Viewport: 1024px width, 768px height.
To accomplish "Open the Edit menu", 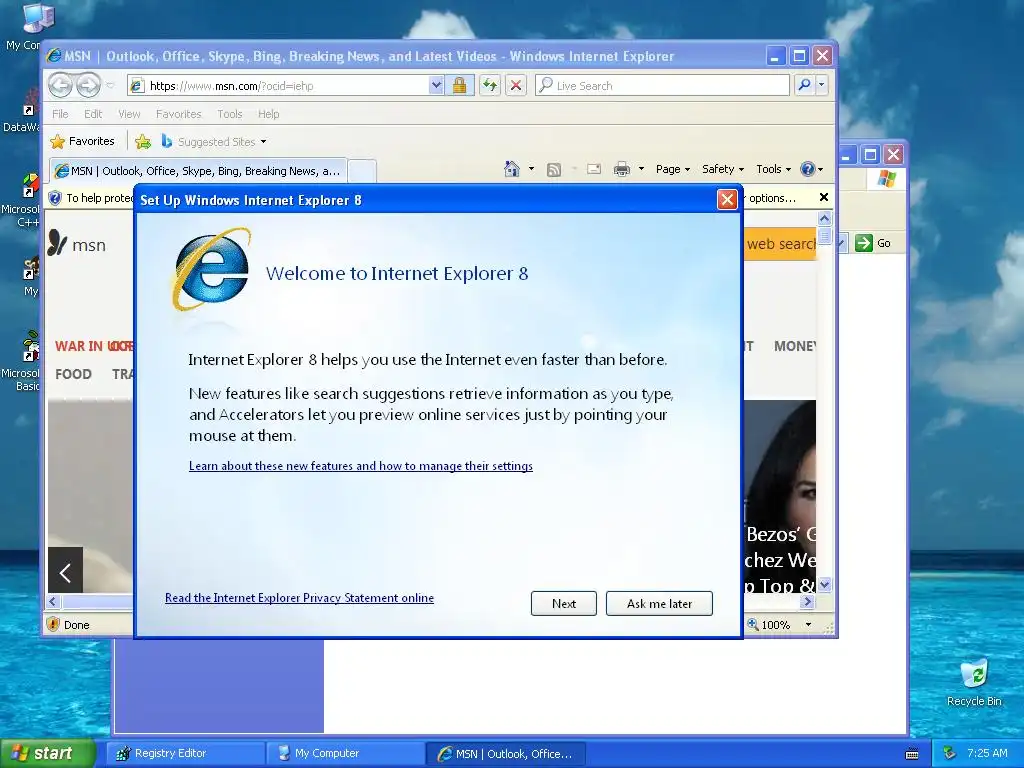I will (x=93, y=114).
